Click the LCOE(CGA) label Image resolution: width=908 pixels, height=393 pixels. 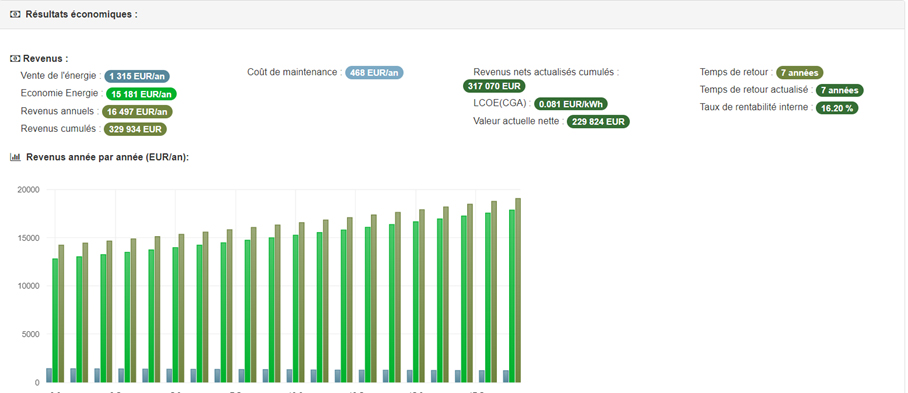pyautogui.click(x=501, y=104)
